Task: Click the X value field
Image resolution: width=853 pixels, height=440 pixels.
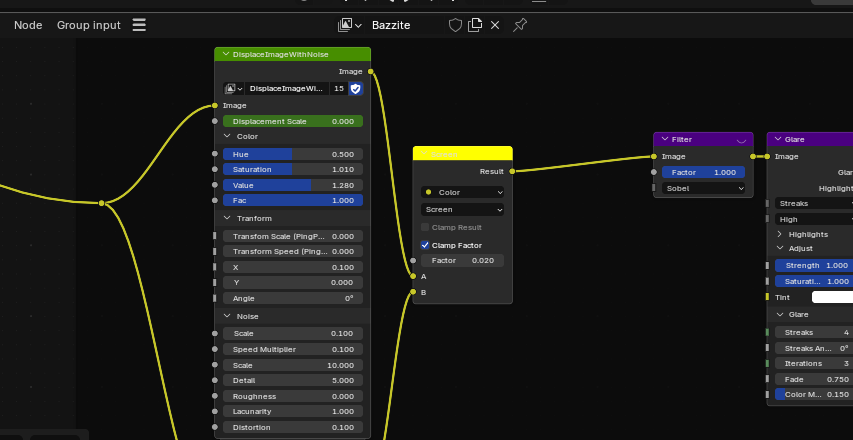Action: click(293, 267)
